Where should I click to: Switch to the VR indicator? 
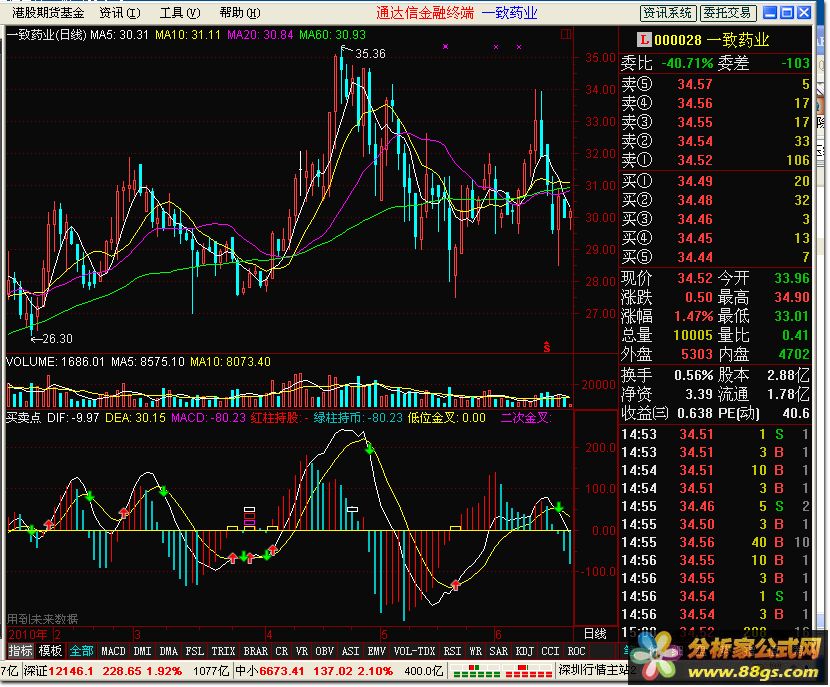302,651
